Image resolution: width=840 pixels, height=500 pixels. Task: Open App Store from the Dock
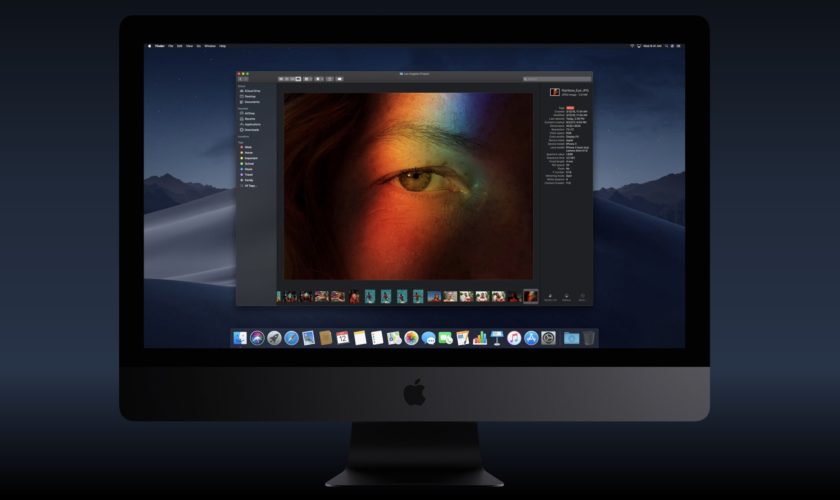pos(531,338)
